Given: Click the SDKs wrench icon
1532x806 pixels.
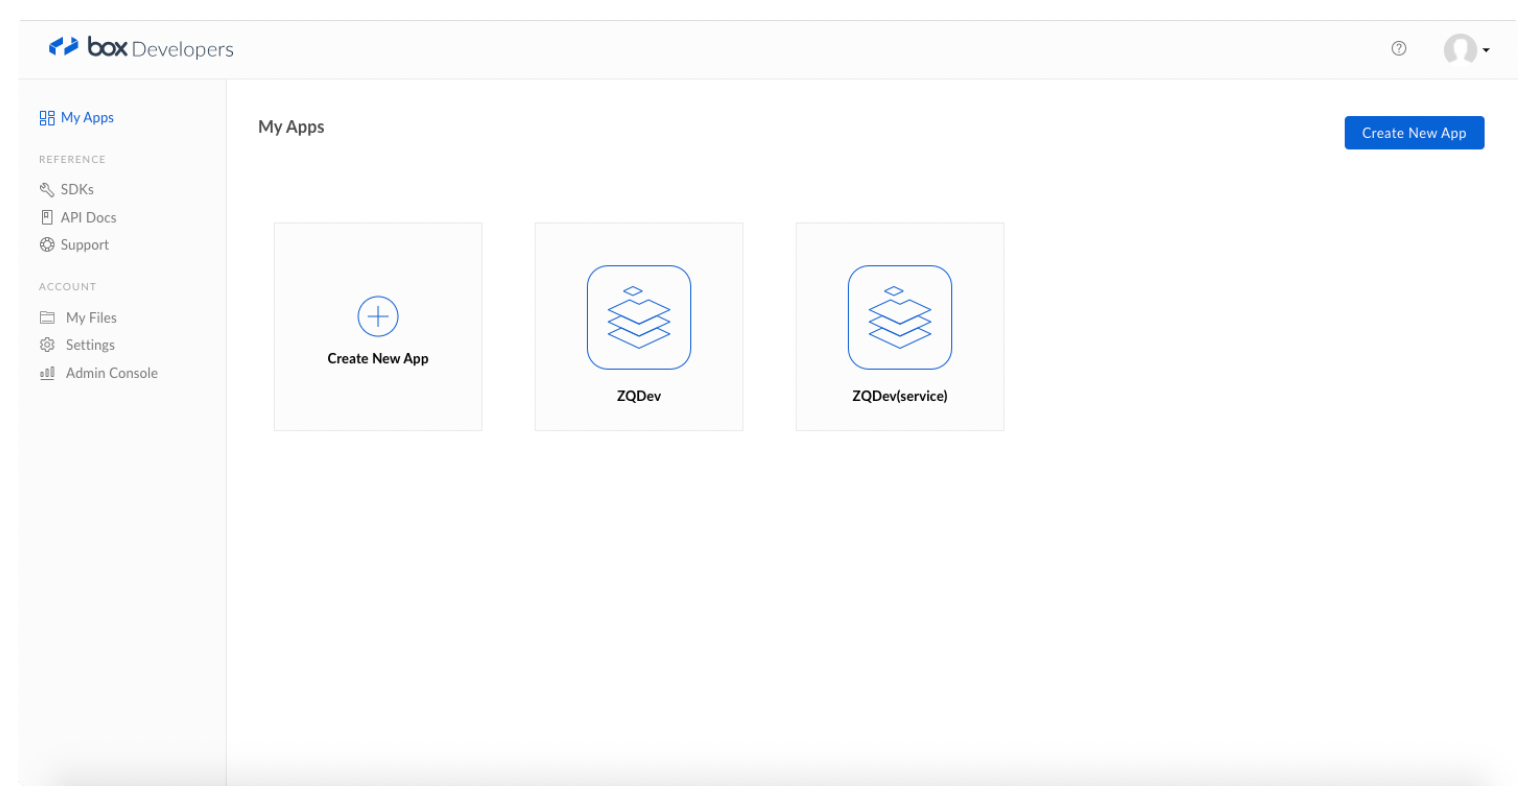Looking at the screenshot, I should click(47, 190).
